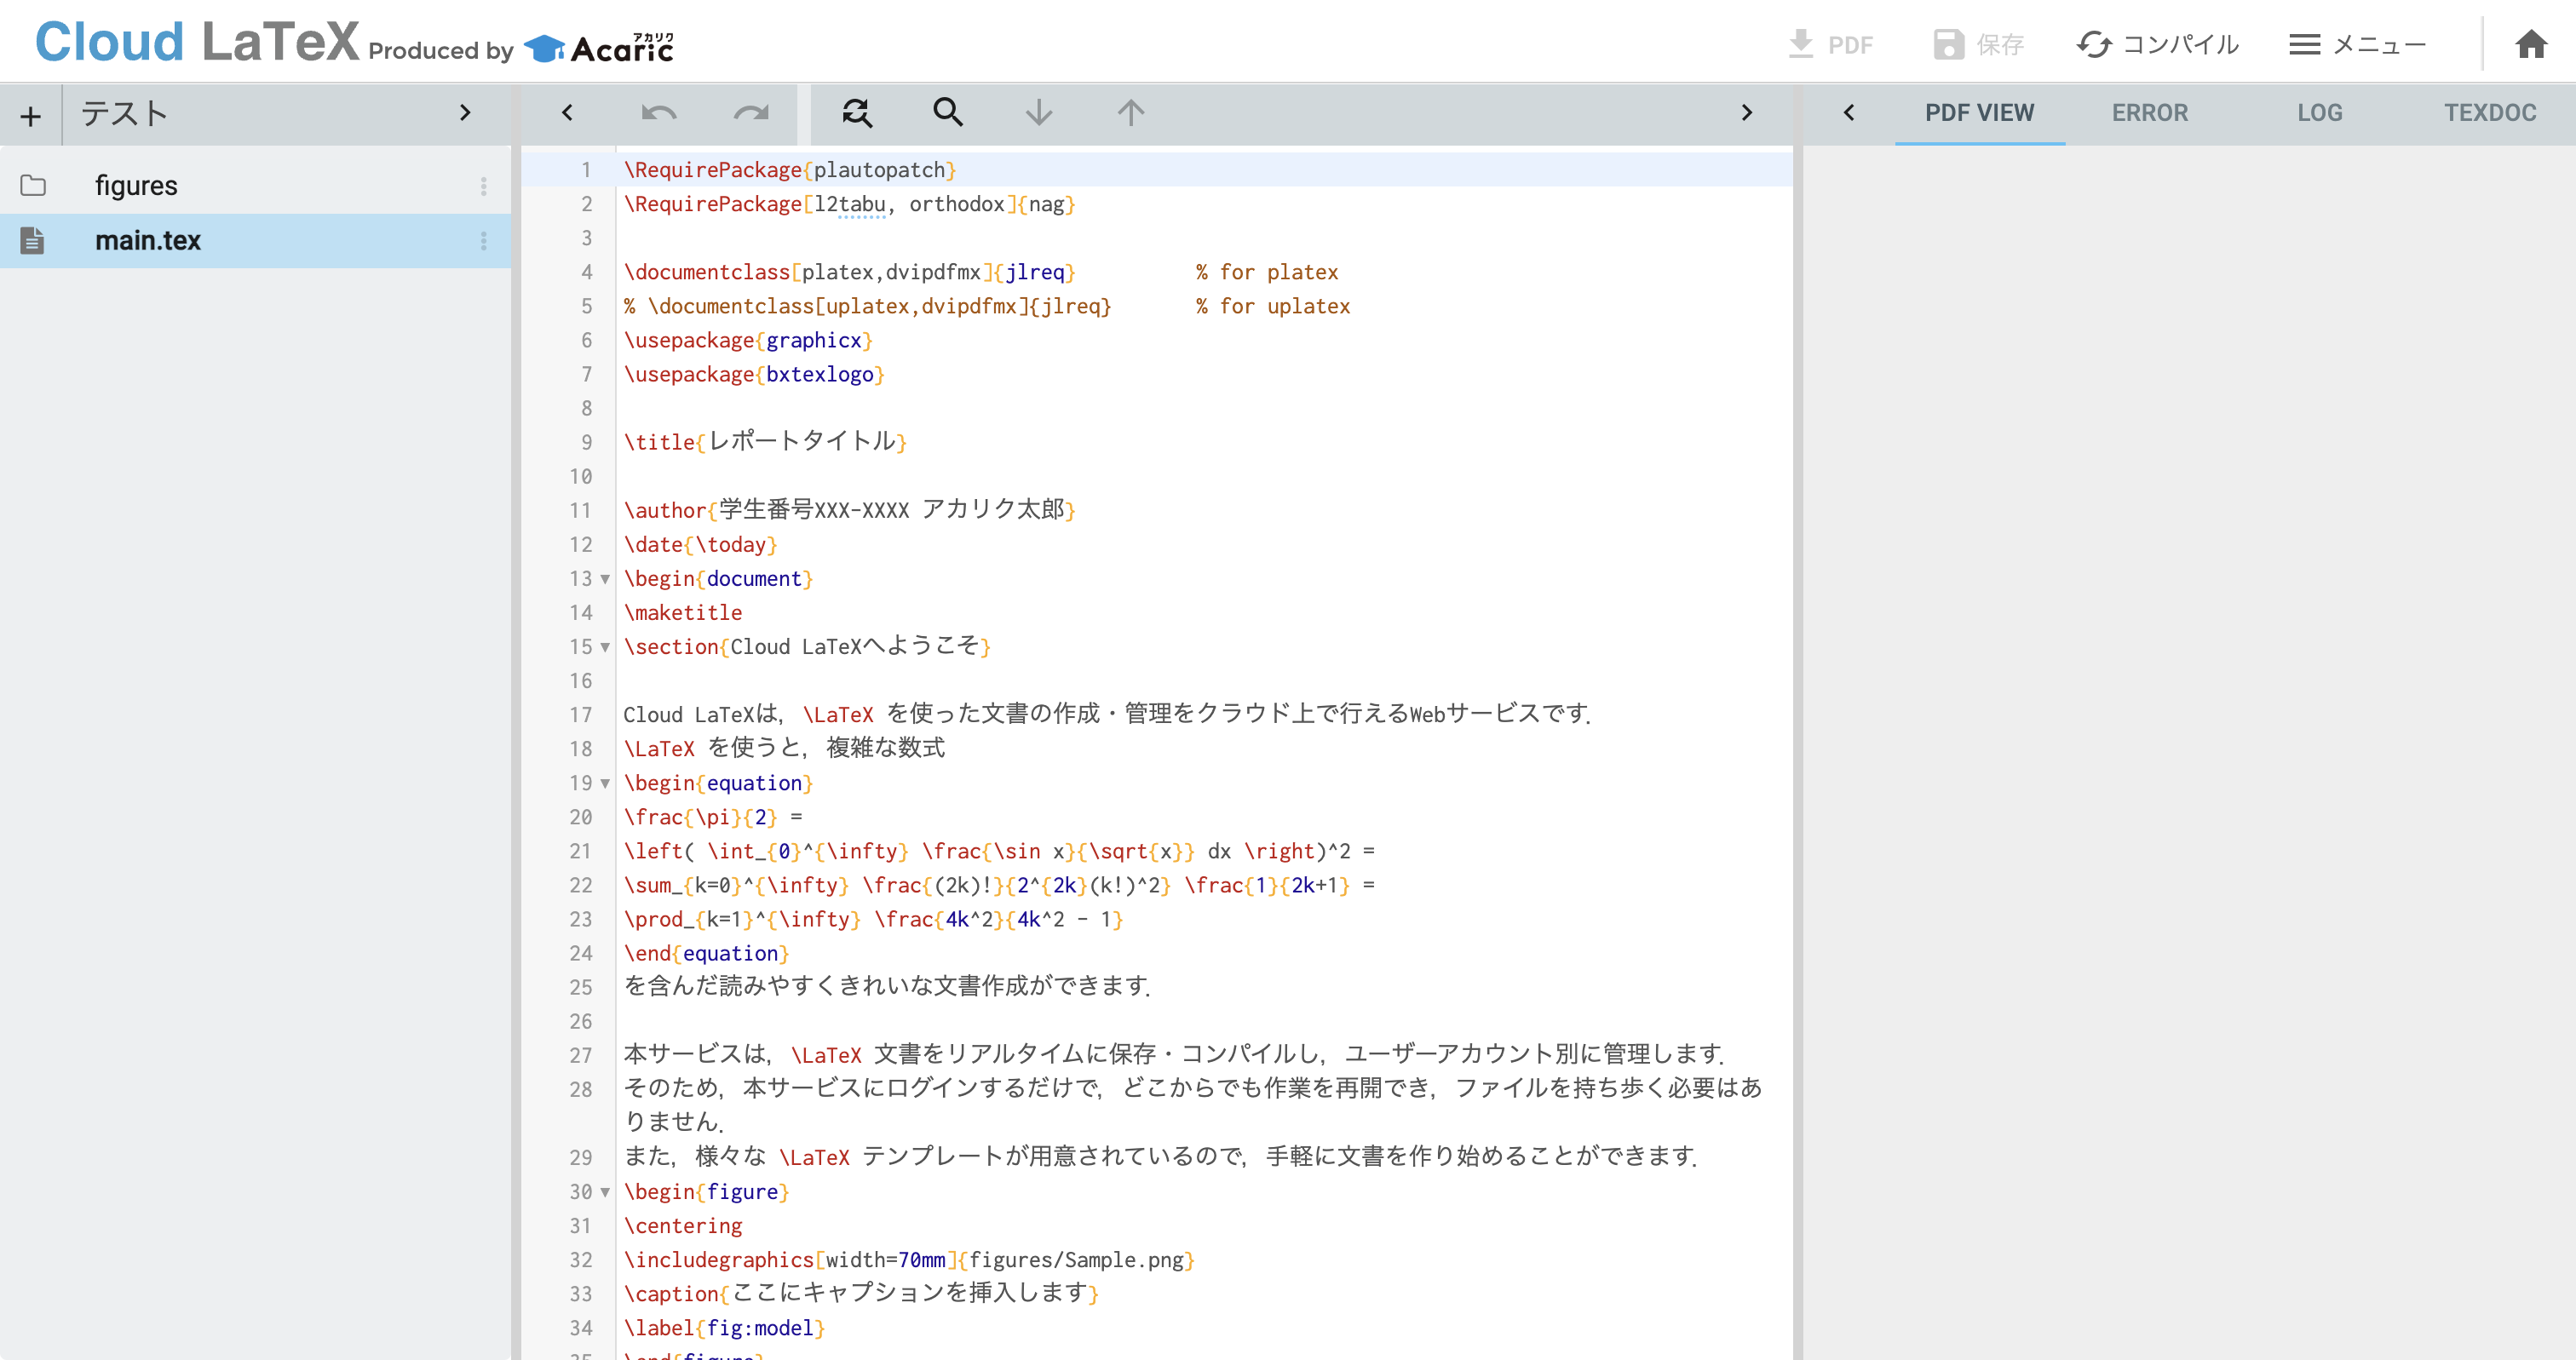Jump to next result with down arrow
Image resolution: width=2576 pixels, height=1360 pixels.
(x=1039, y=113)
